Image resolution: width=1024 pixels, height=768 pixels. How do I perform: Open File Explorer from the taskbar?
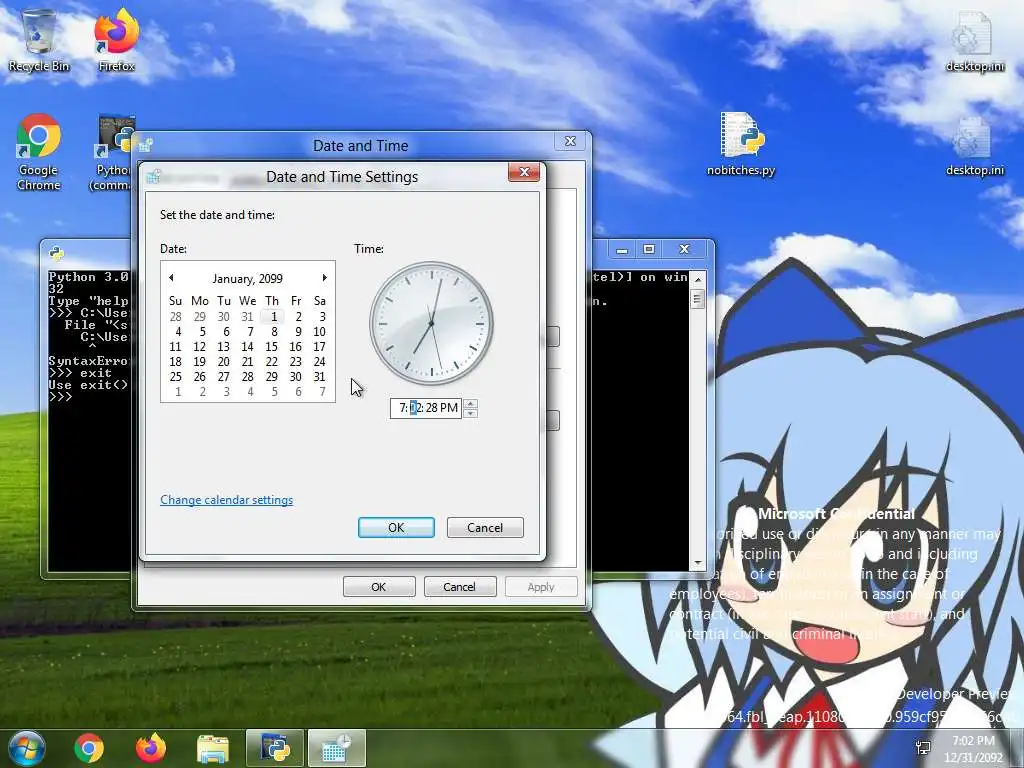click(x=213, y=748)
